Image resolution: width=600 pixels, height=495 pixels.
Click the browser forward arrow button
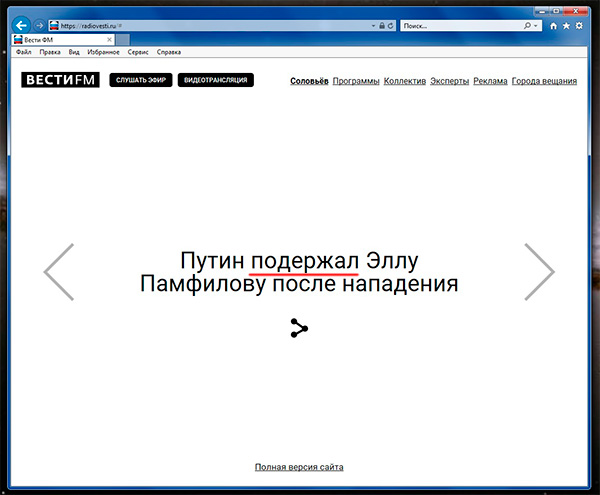[x=39, y=25]
